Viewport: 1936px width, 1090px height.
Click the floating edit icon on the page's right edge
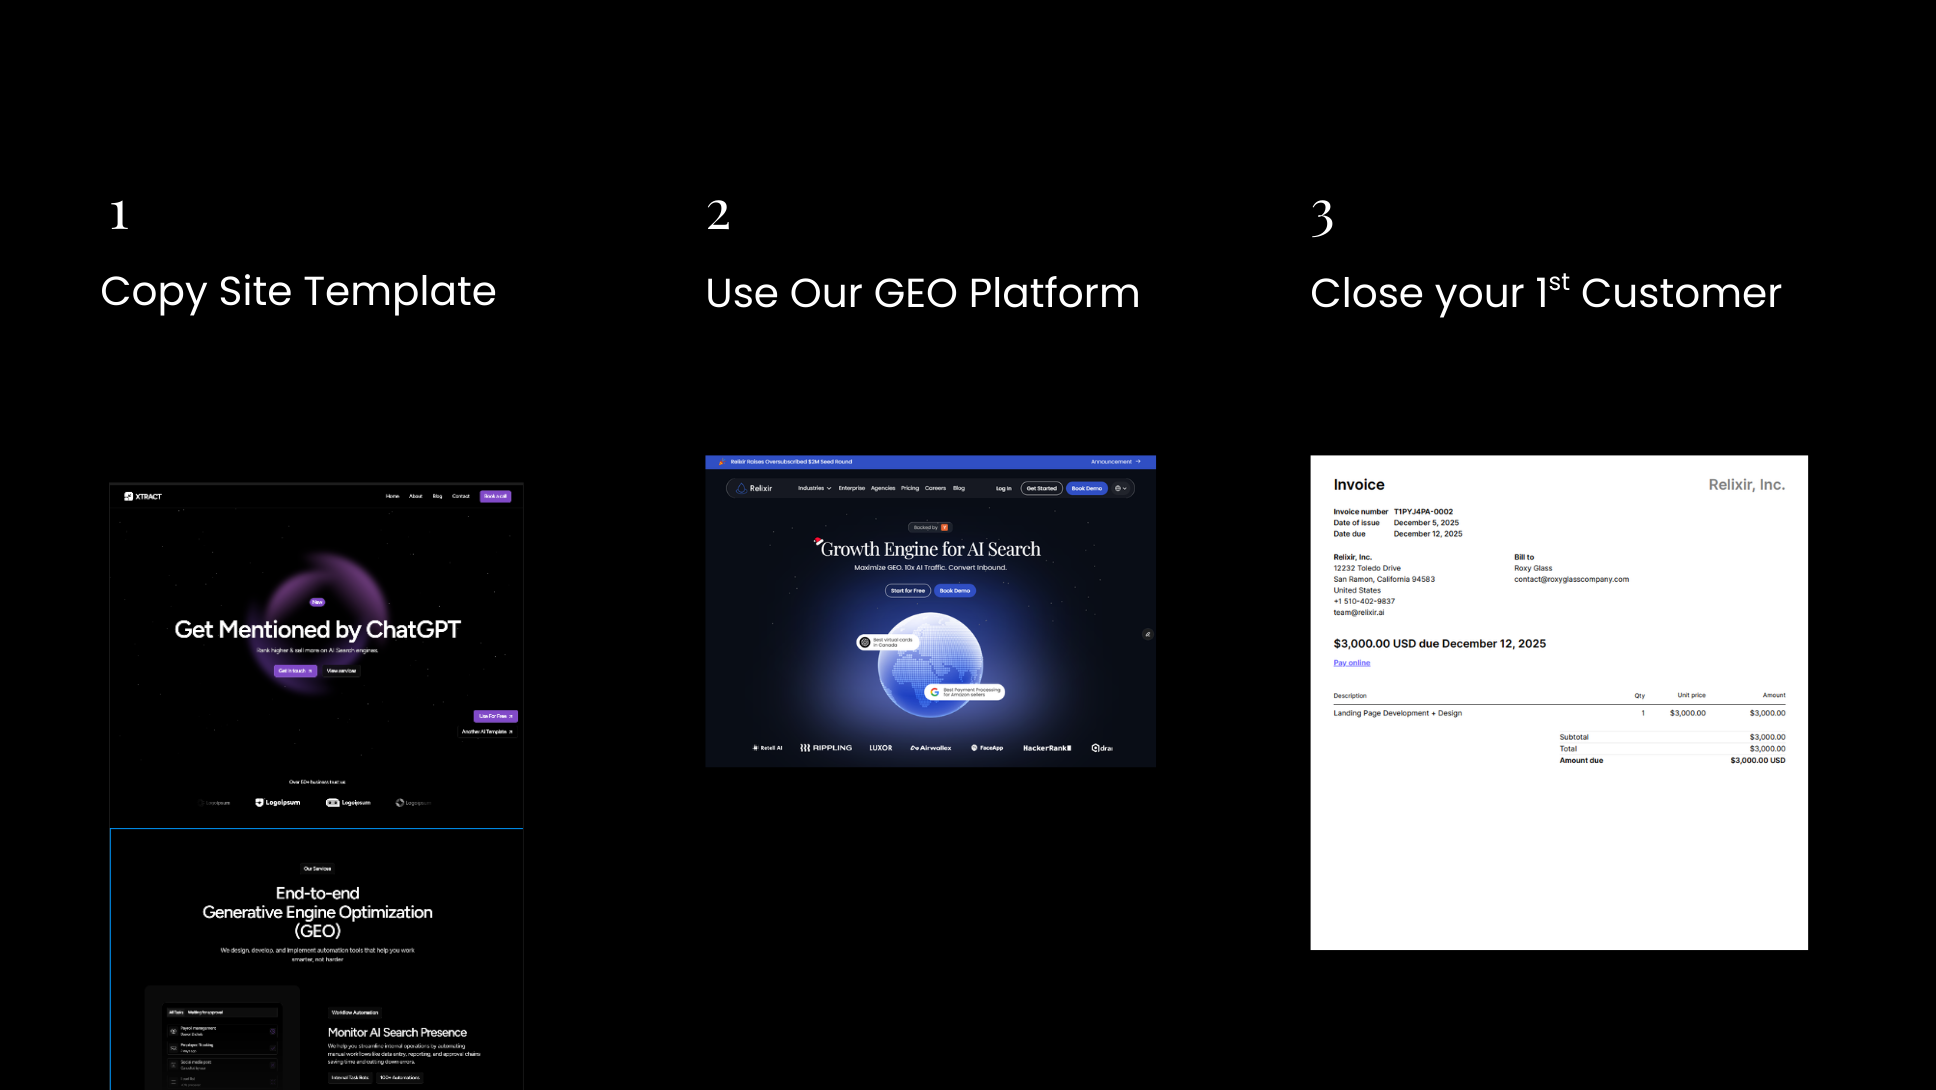pos(1147,634)
